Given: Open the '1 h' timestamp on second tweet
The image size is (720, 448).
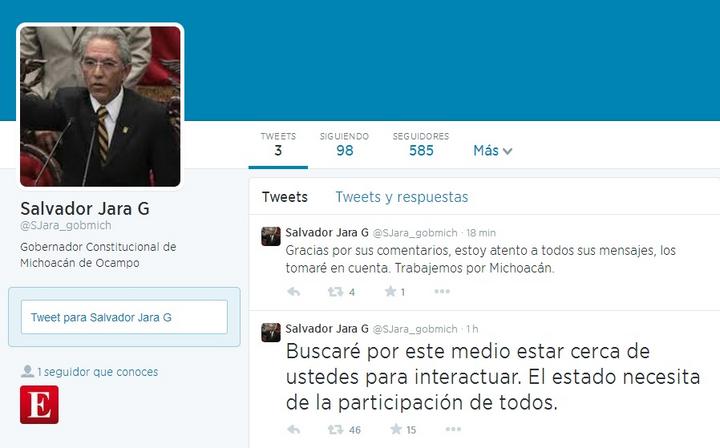Looking at the screenshot, I should 472,329.
